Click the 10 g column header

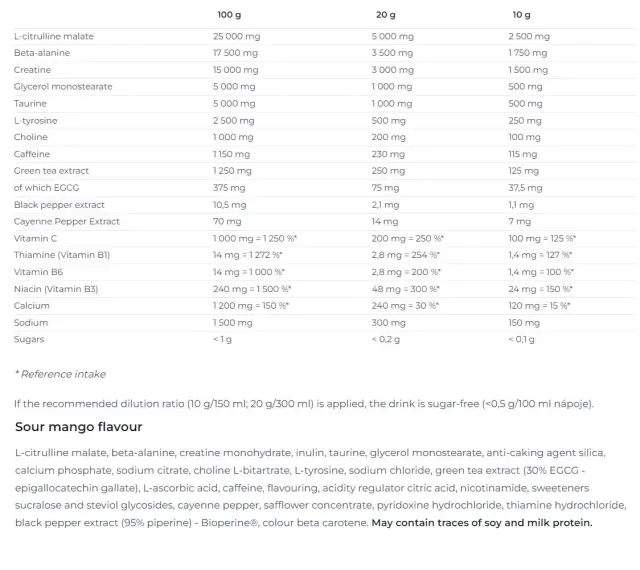[522, 15]
